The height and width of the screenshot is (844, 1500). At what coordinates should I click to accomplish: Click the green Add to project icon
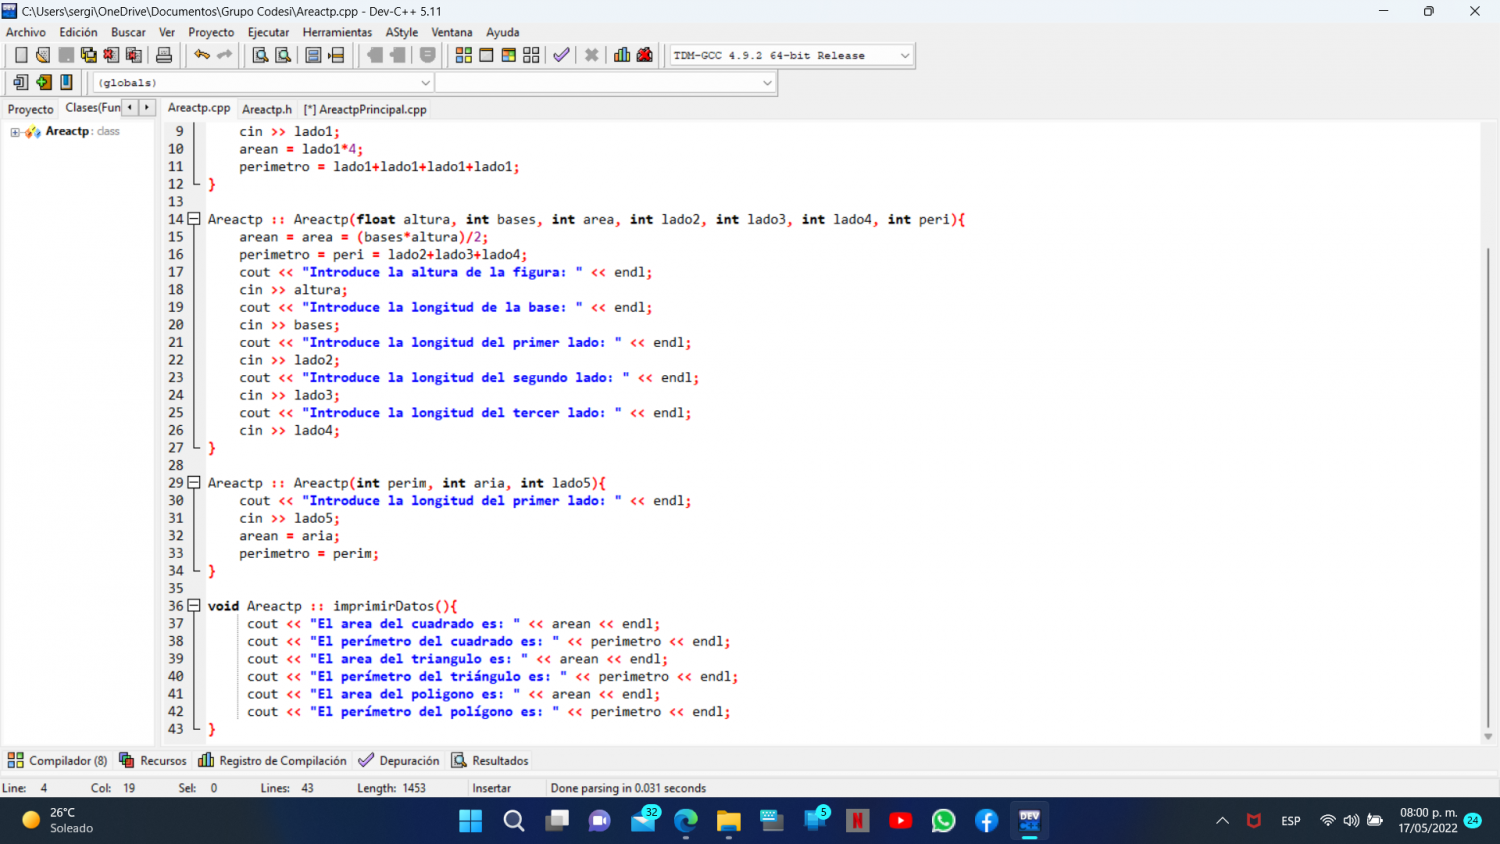44,82
